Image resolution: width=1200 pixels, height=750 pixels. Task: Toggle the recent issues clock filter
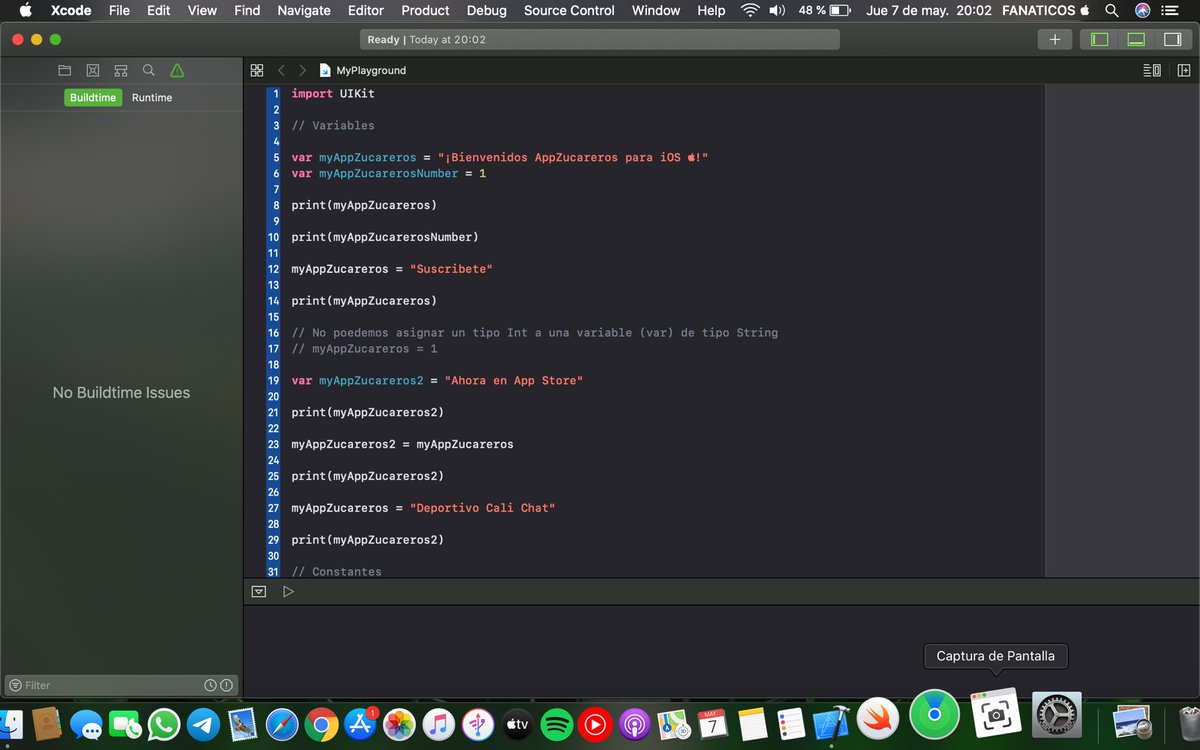pos(211,685)
